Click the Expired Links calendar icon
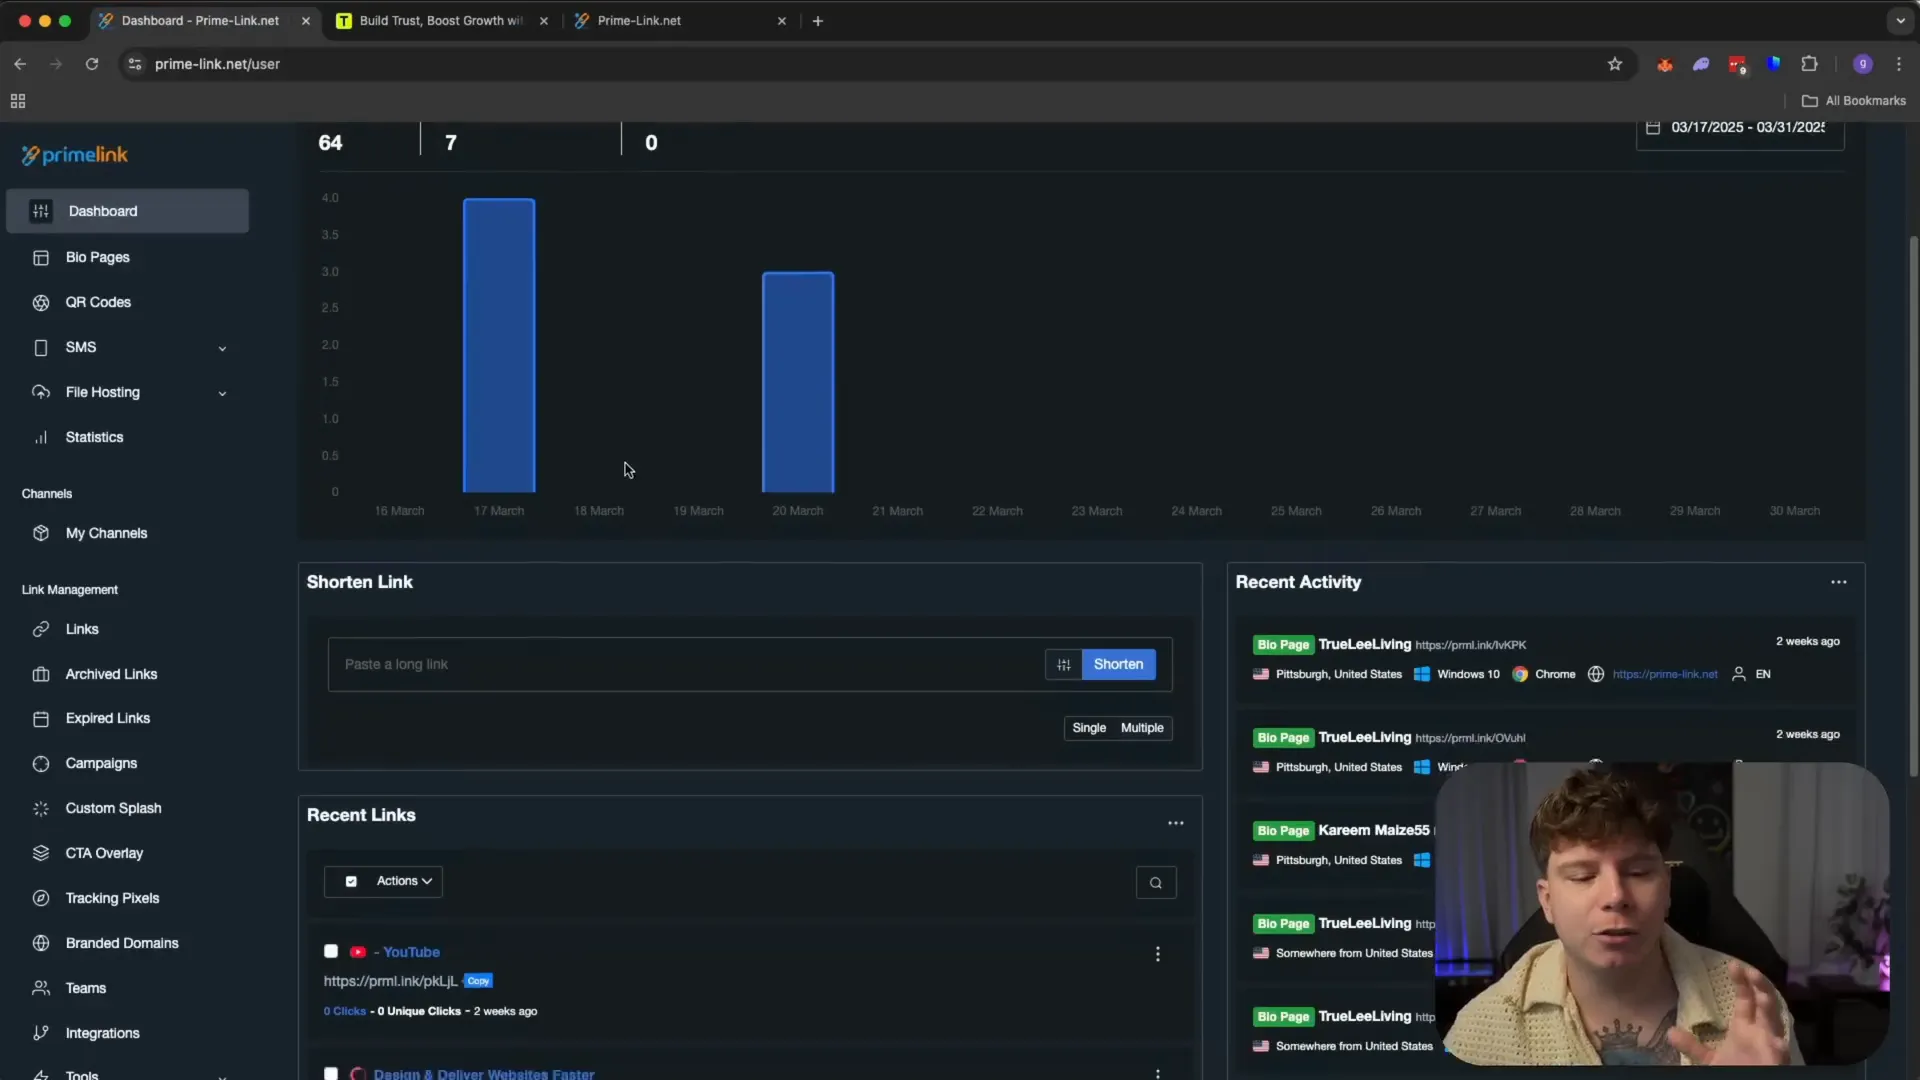This screenshot has width=1920, height=1080. (41, 719)
